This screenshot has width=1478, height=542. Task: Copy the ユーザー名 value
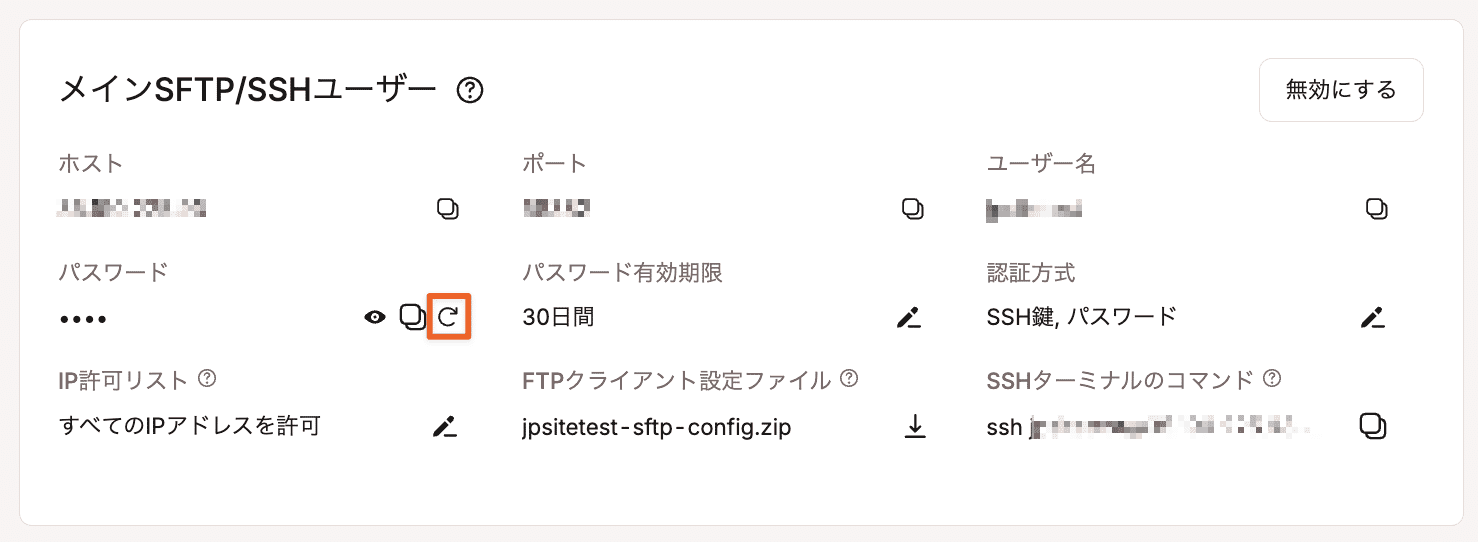[x=1377, y=209]
